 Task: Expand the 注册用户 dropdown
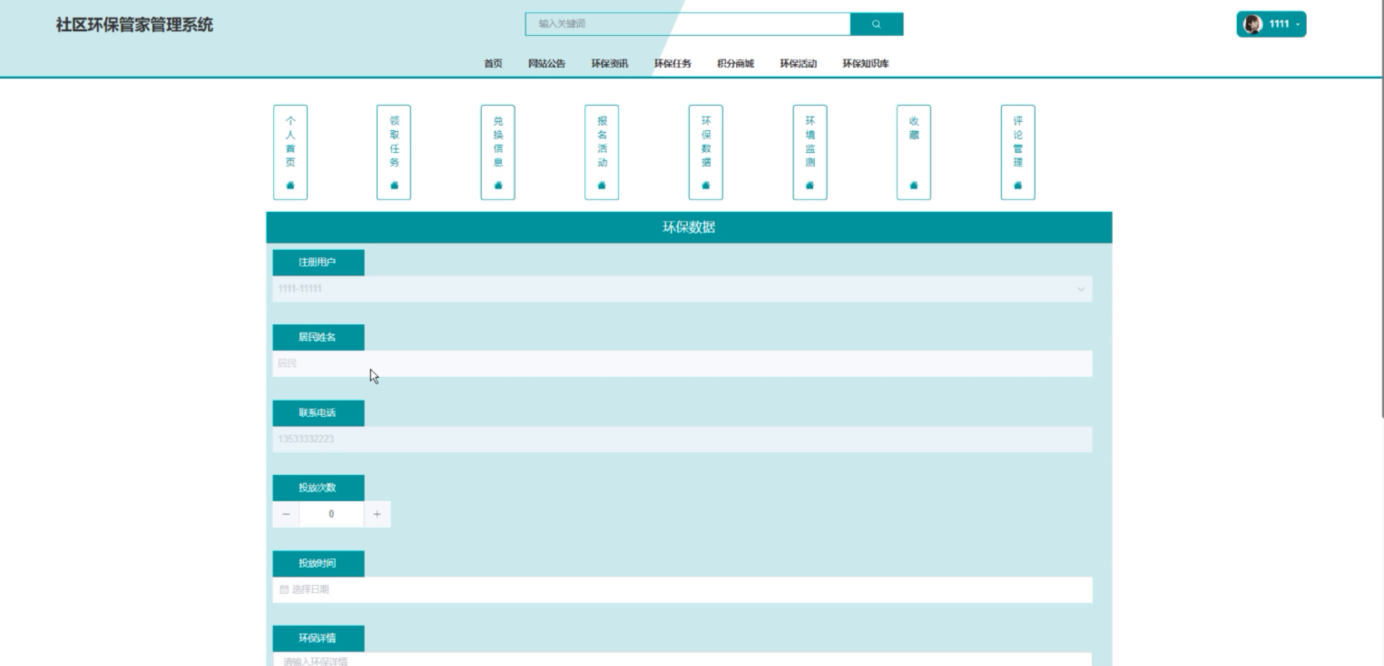(x=682, y=289)
